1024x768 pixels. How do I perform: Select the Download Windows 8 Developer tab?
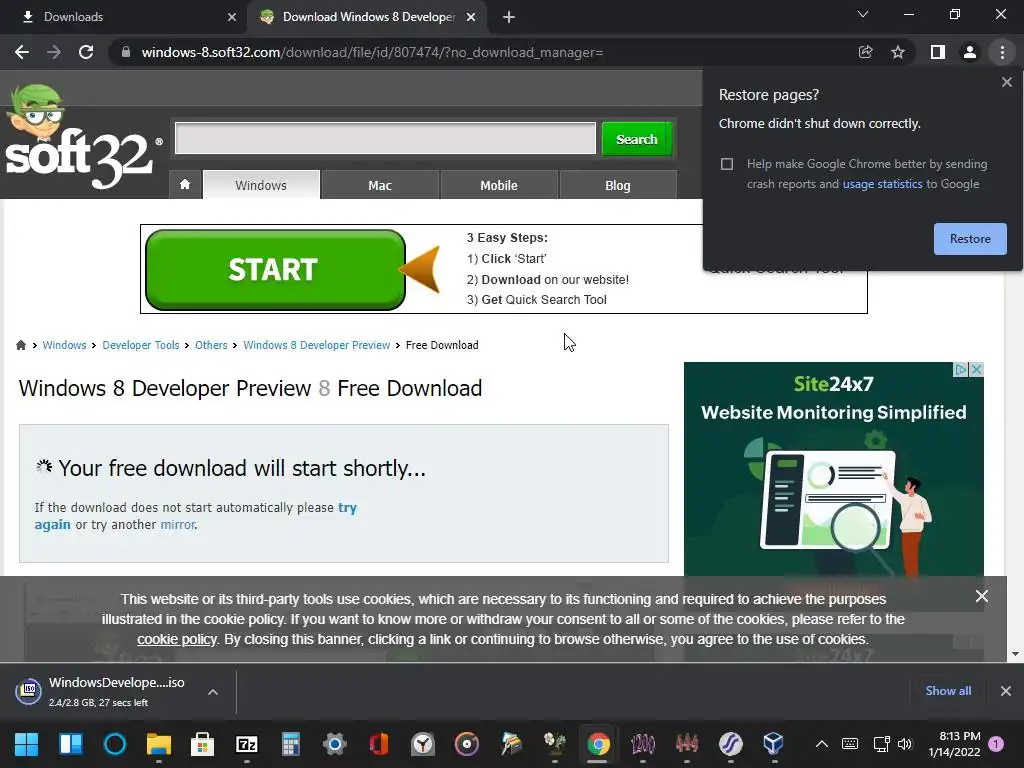pos(368,17)
